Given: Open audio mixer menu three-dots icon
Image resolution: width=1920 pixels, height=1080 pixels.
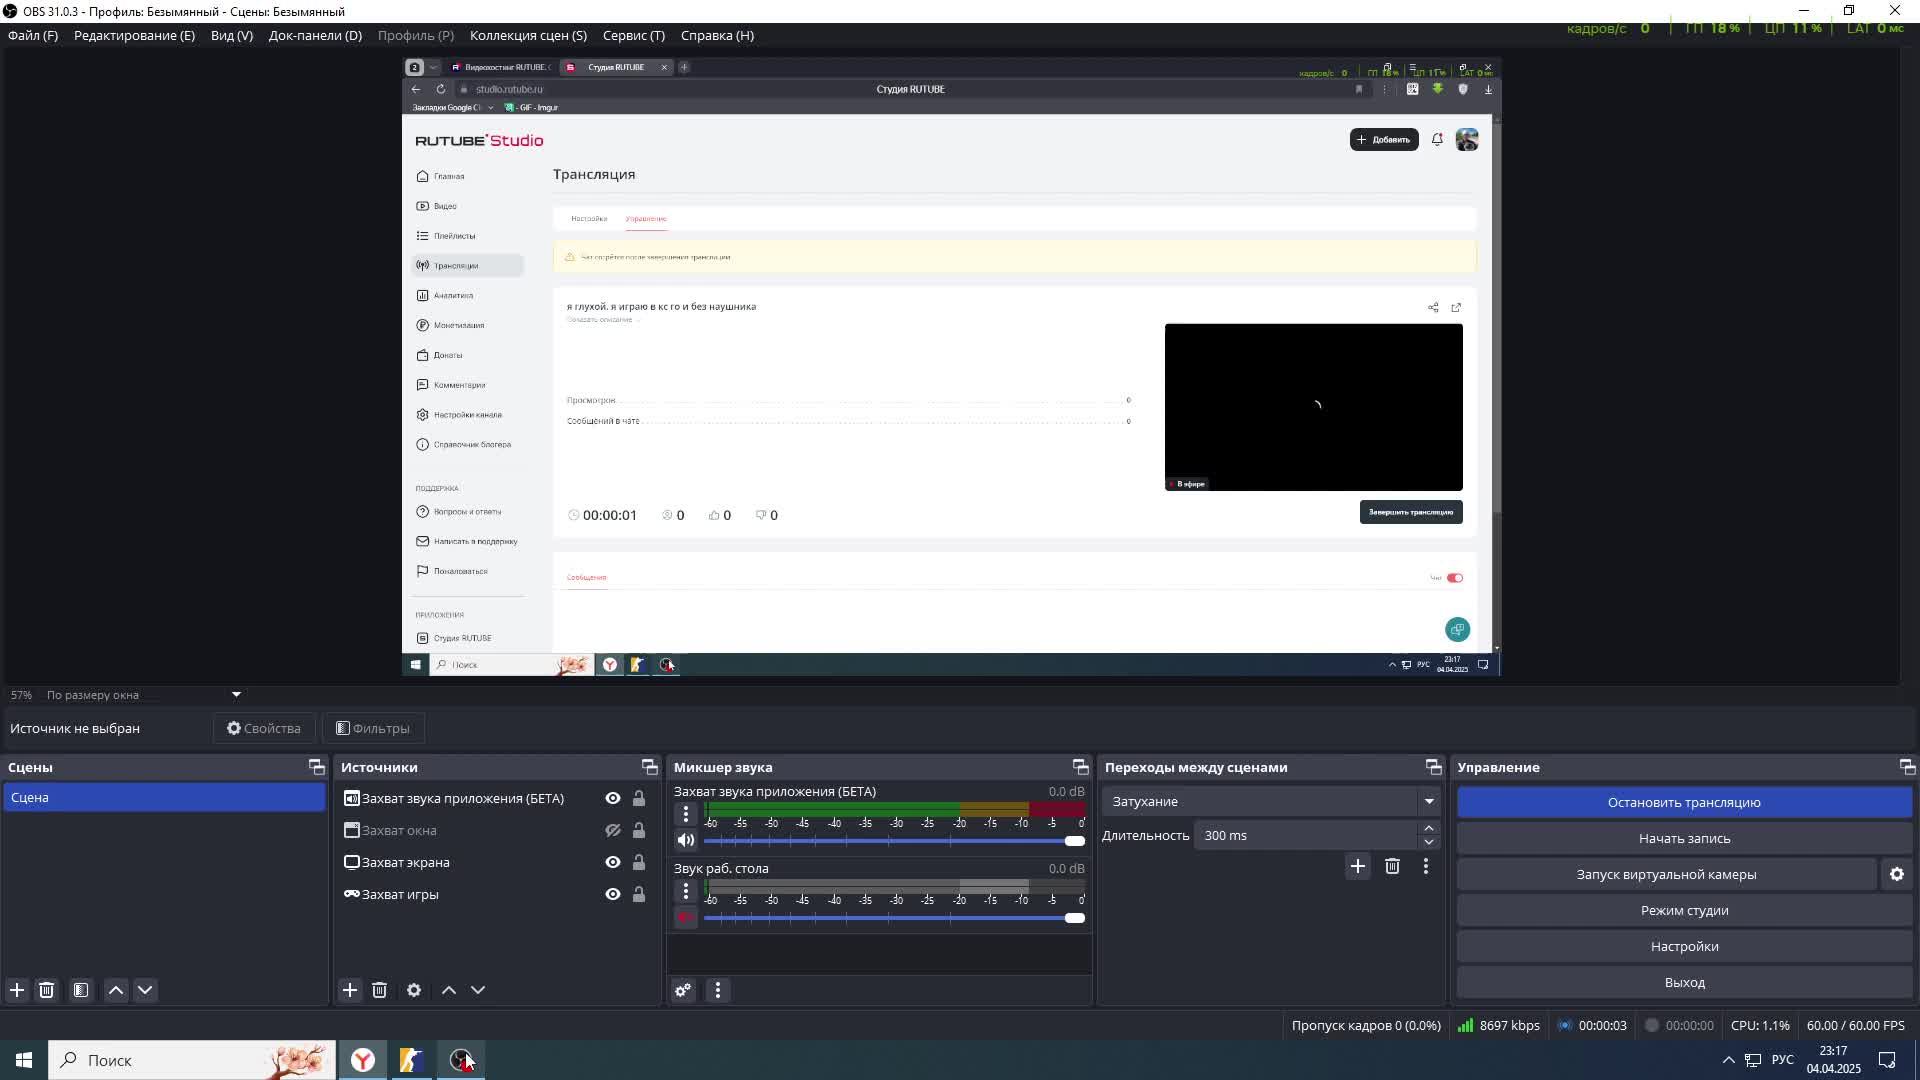Looking at the screenshot, I should click(718, 990).
